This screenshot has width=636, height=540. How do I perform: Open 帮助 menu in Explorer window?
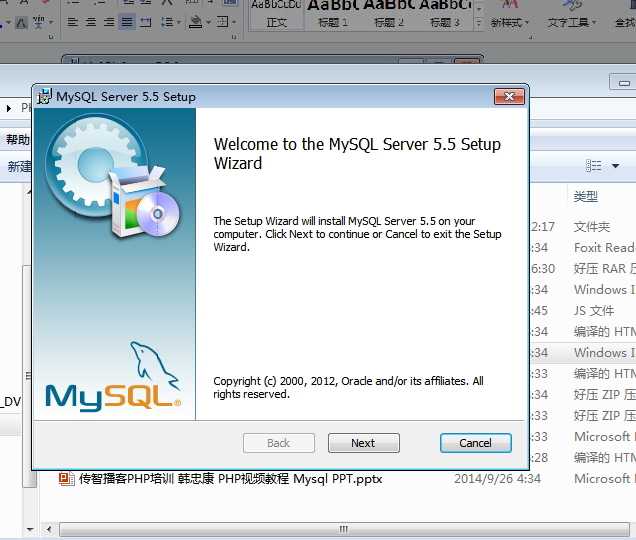click(x=17, y=140)
